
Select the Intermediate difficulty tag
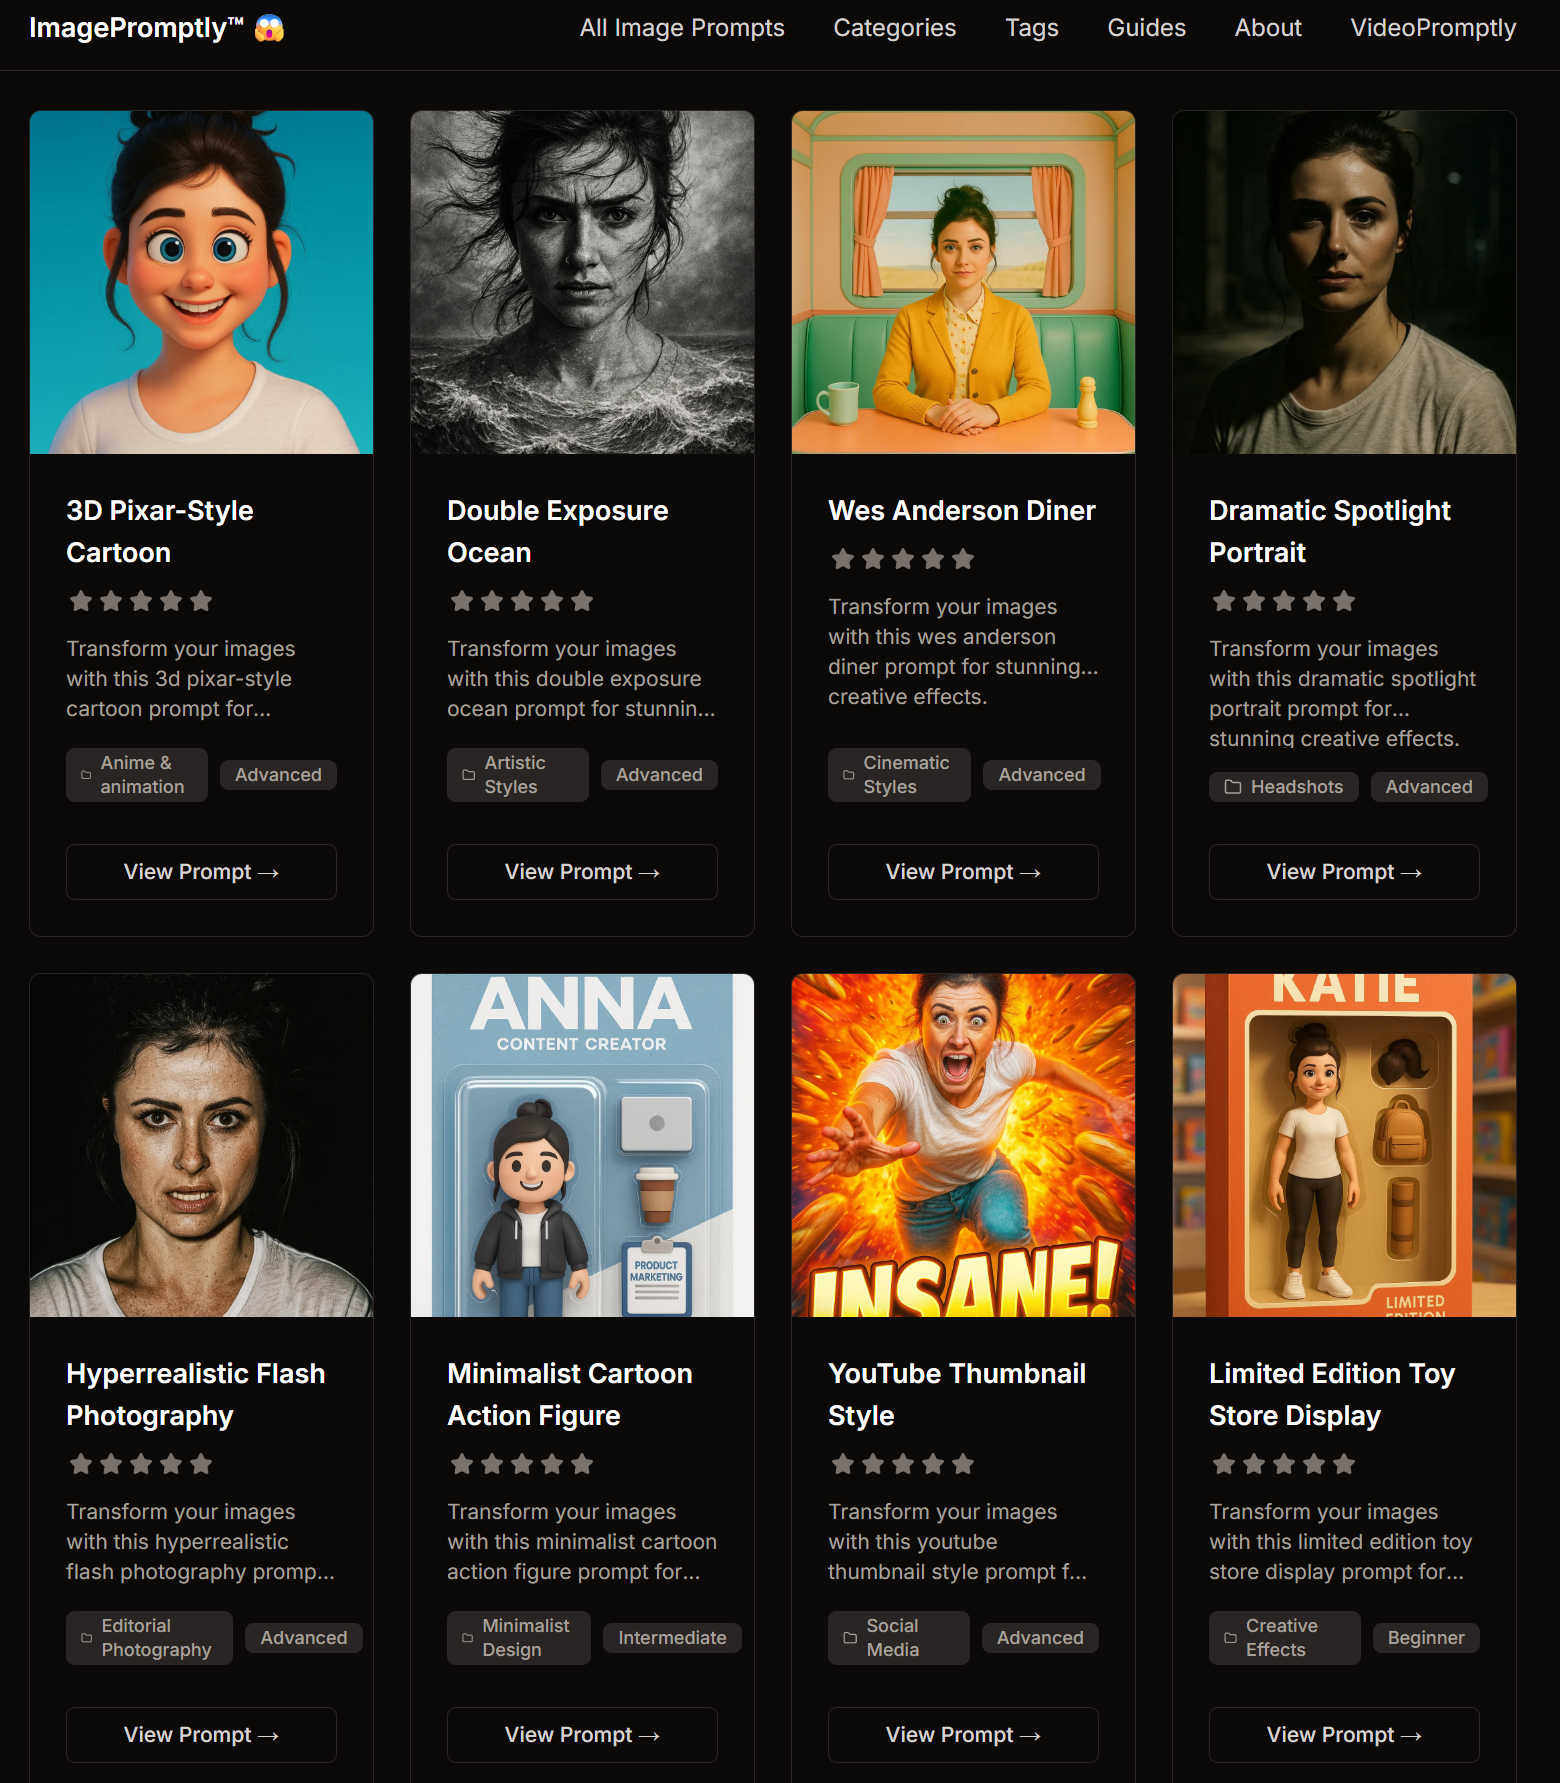tap(672, 1638)
